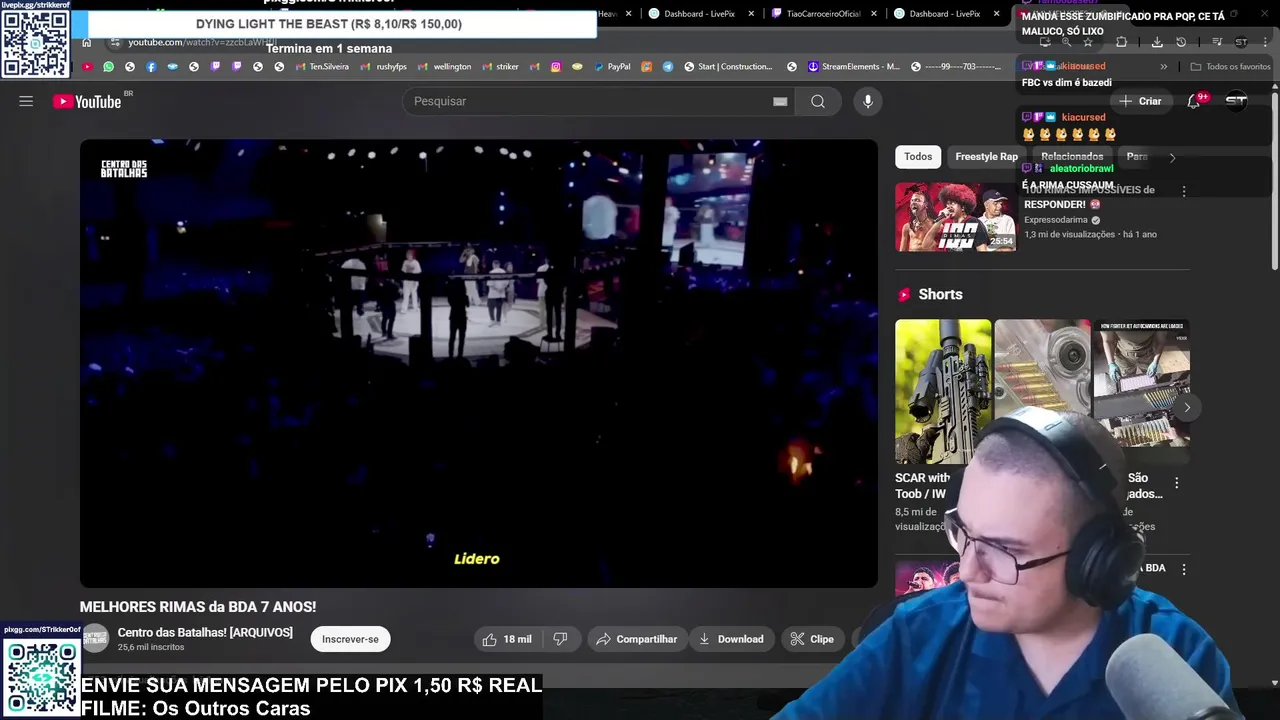The image size is (1280, 720).
Task: Open the StreamElements bookmark
Action: (853, 67)
